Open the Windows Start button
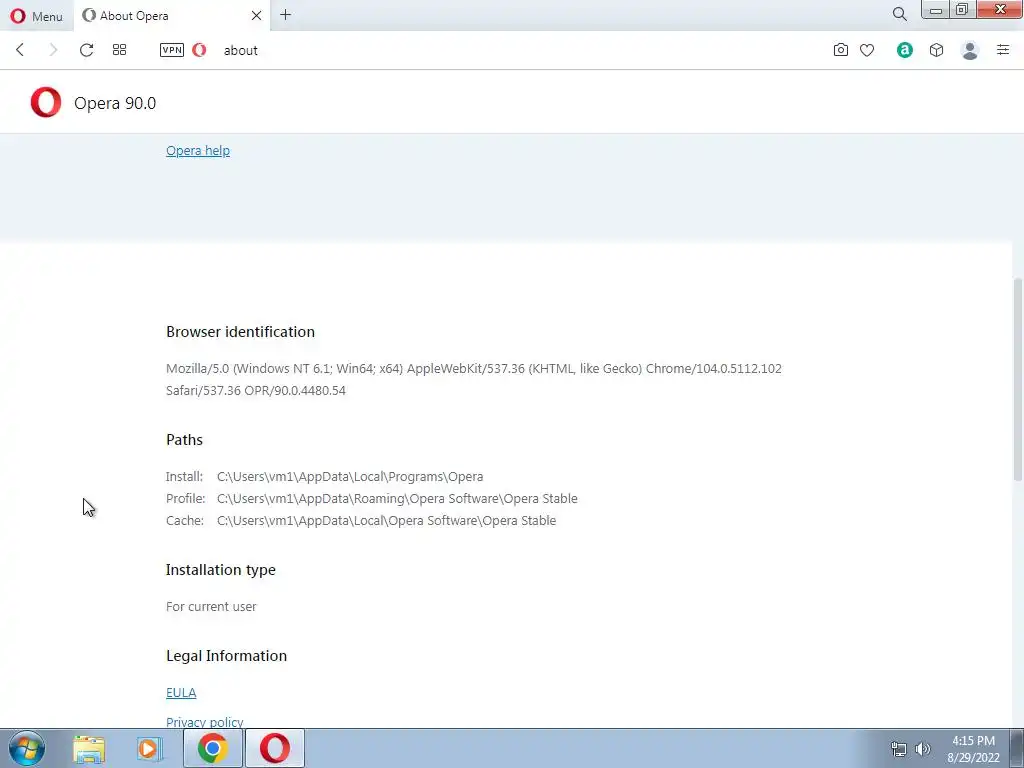Viewport: 1024px width, 768px height. point(27,748)
